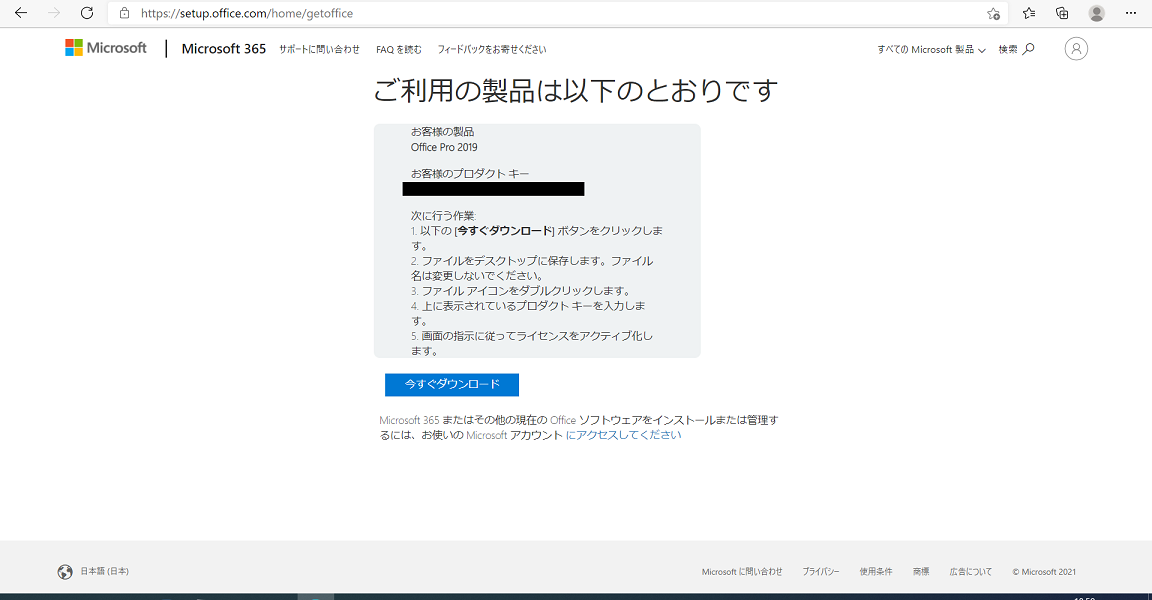The image size is (1152, 600).
Task: Open 商標 footer link
Action: (921, 571)
